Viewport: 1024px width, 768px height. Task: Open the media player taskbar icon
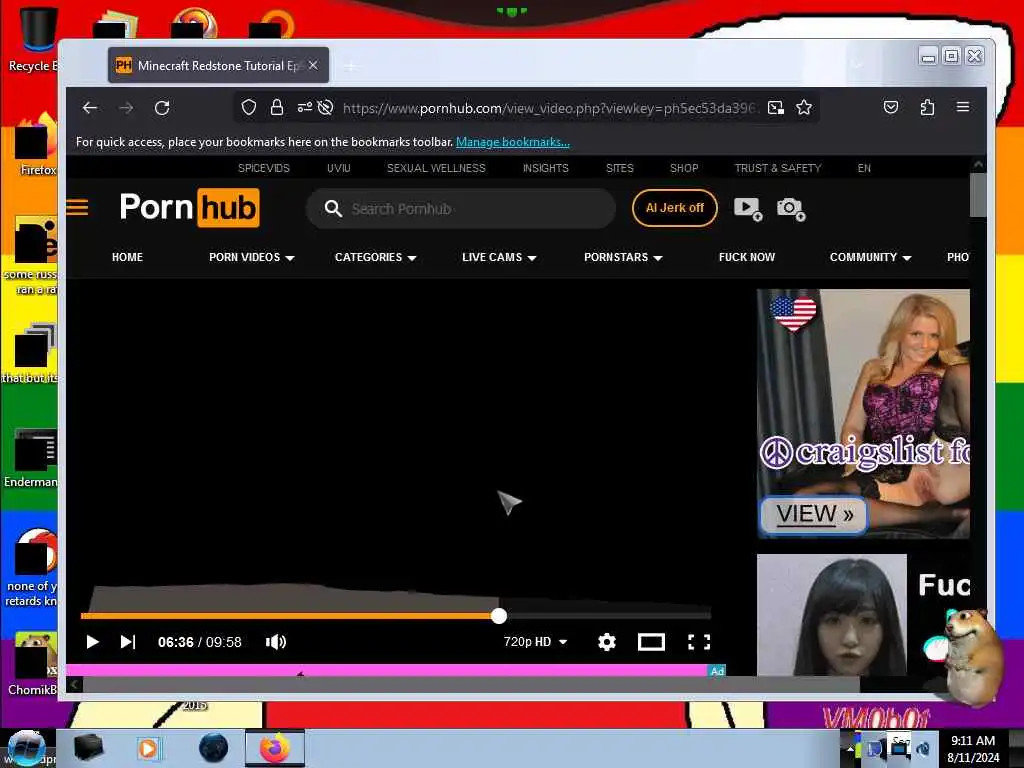coord(148,748)
